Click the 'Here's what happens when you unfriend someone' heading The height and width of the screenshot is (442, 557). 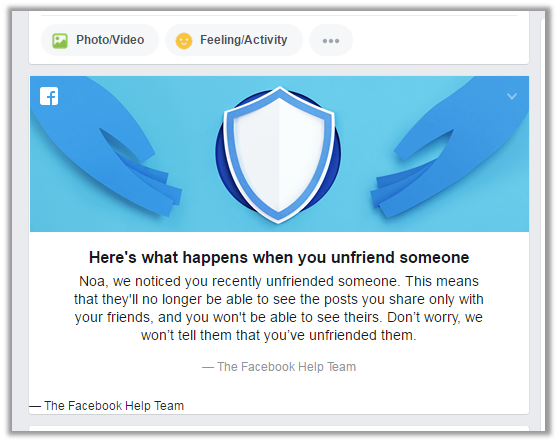[x=279, y=257]
